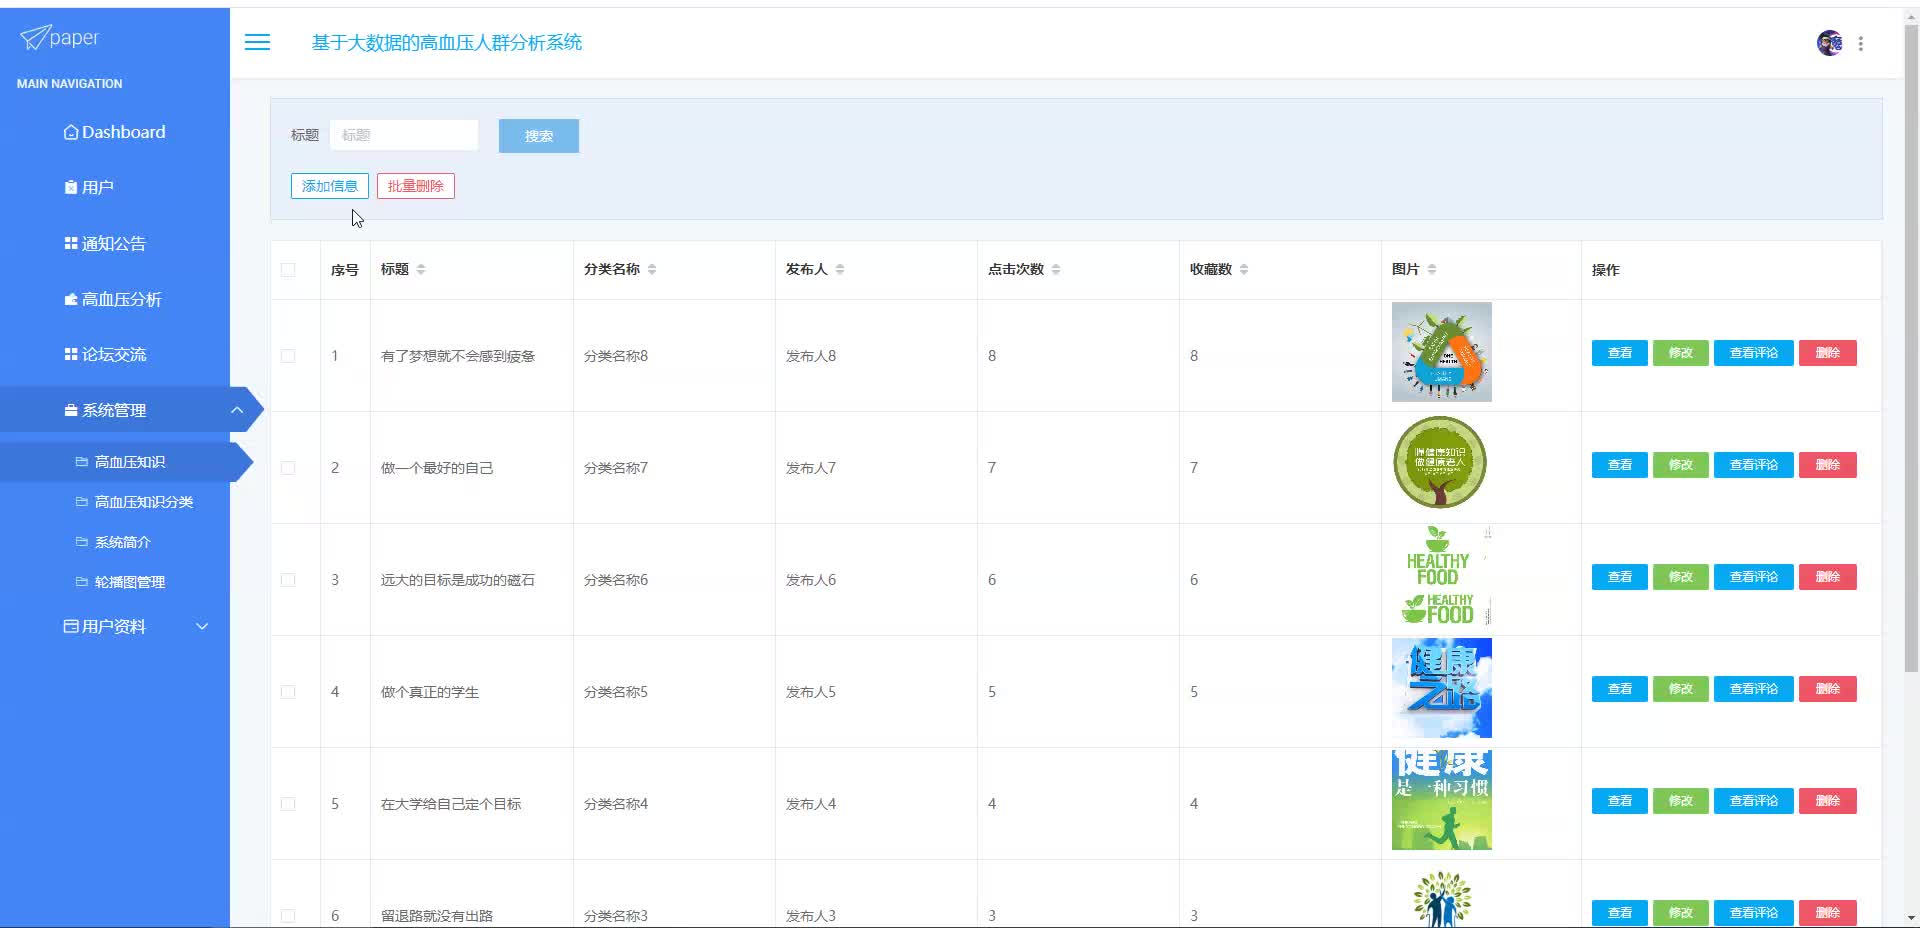Toggle the hamburger sidebar menu icon

(x=257, y=42)
